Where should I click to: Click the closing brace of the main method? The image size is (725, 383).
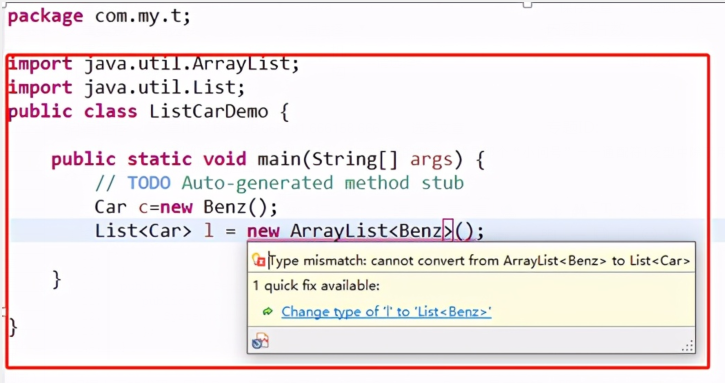[56, 279]
